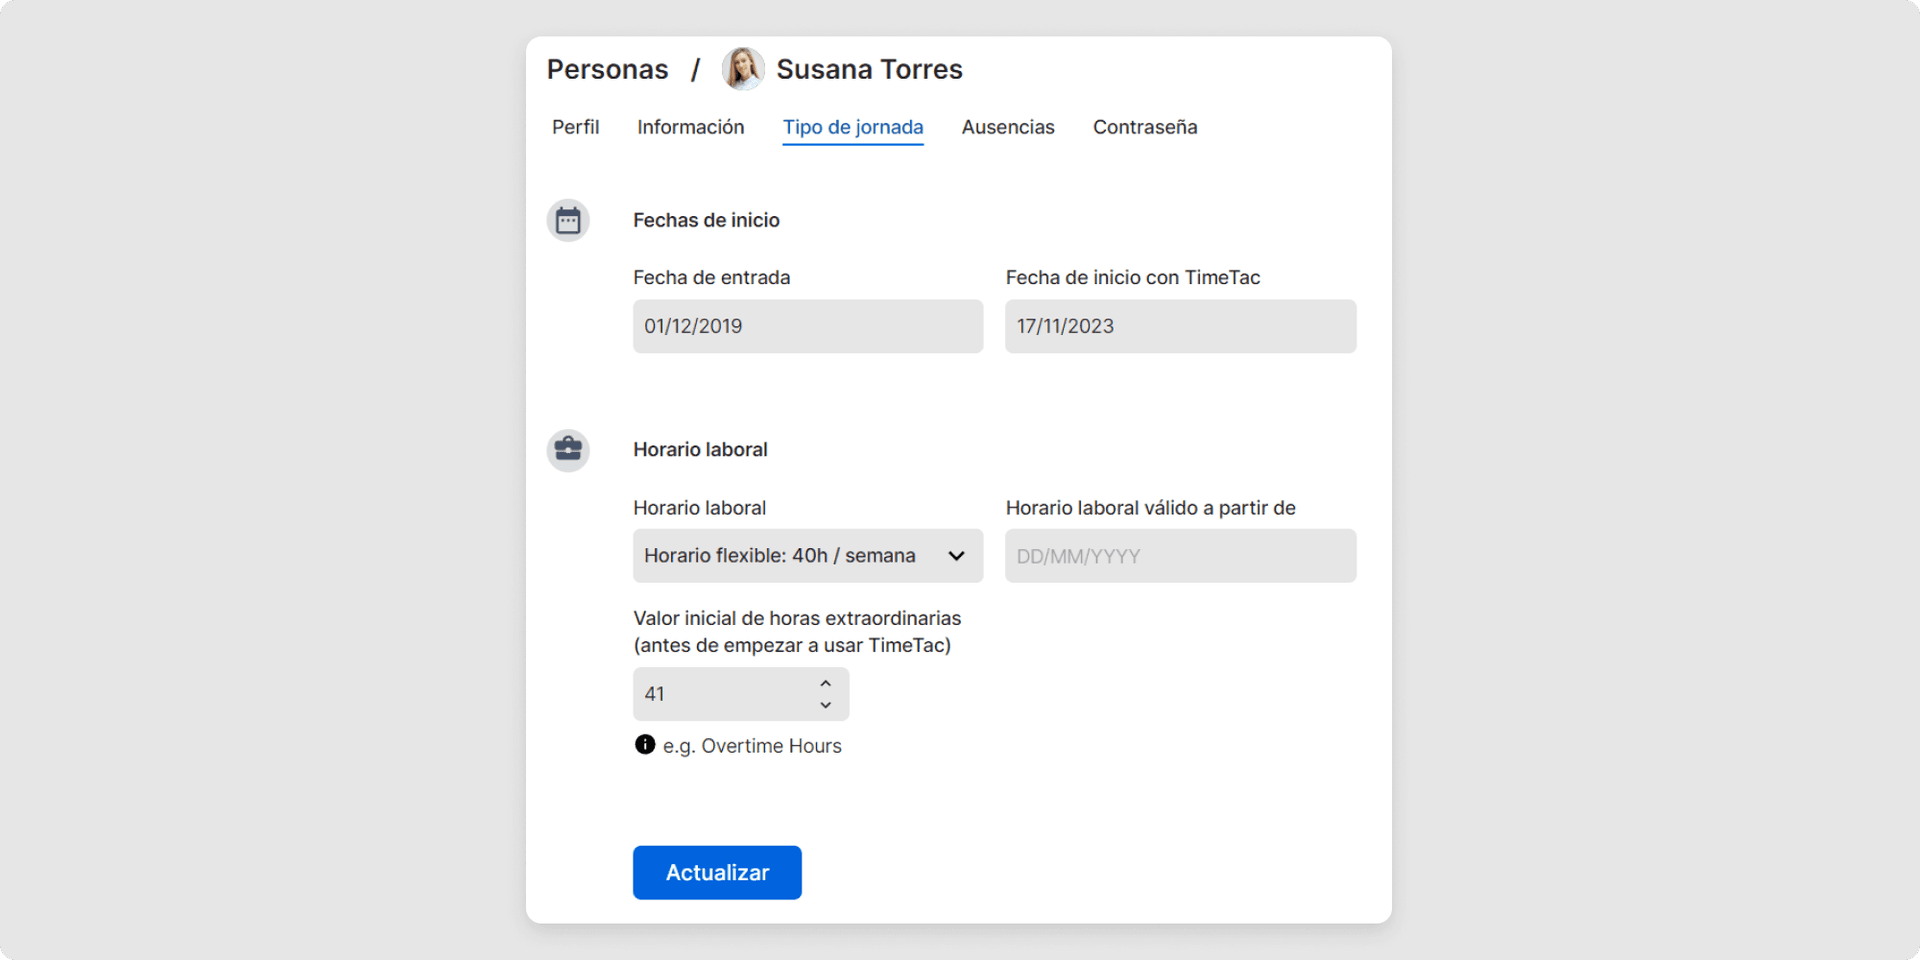Decrease overtime hours with the down arrow
Image resolution: width=1920 pixels, height=960 pixels.
[x=825, y=706]
